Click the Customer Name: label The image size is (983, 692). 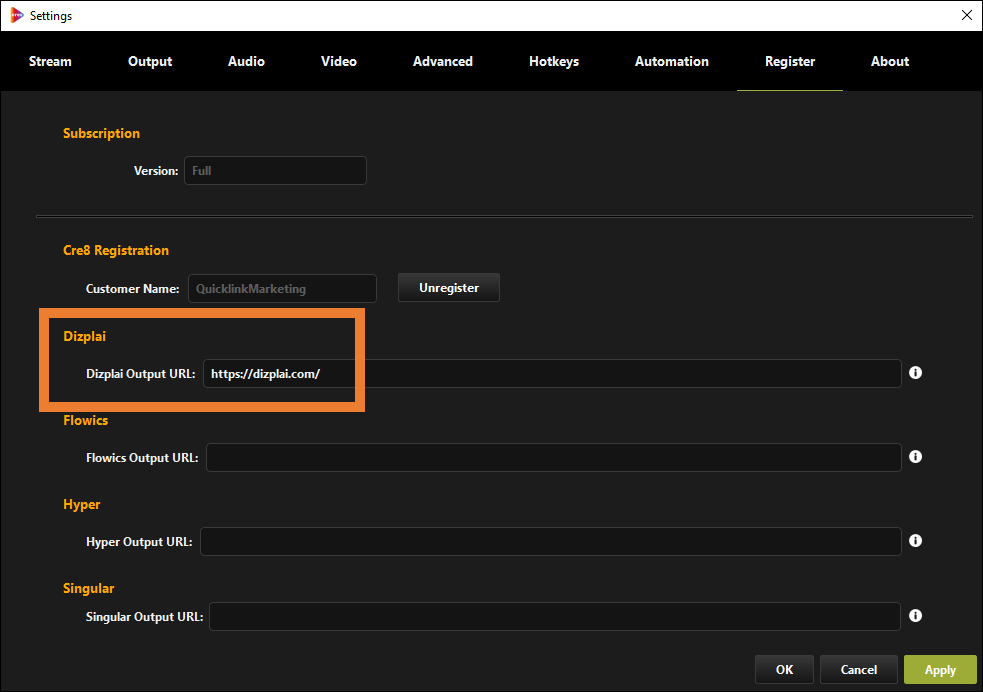pos(132,289)
